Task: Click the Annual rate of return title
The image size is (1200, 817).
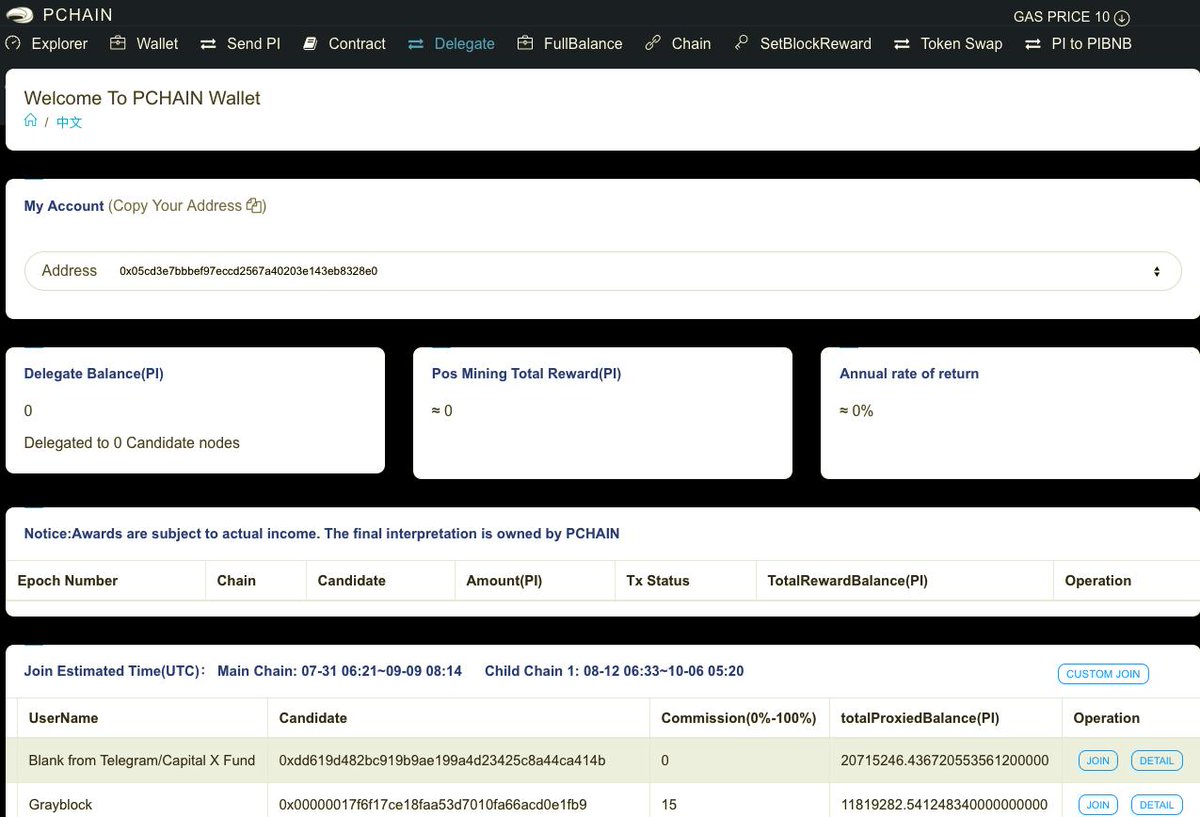Action: point(909,374)
